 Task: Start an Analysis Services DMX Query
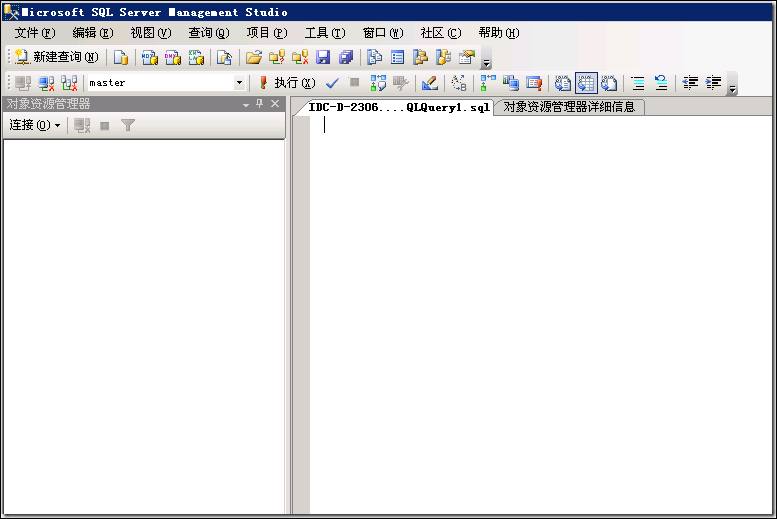[x=173, y=57]
